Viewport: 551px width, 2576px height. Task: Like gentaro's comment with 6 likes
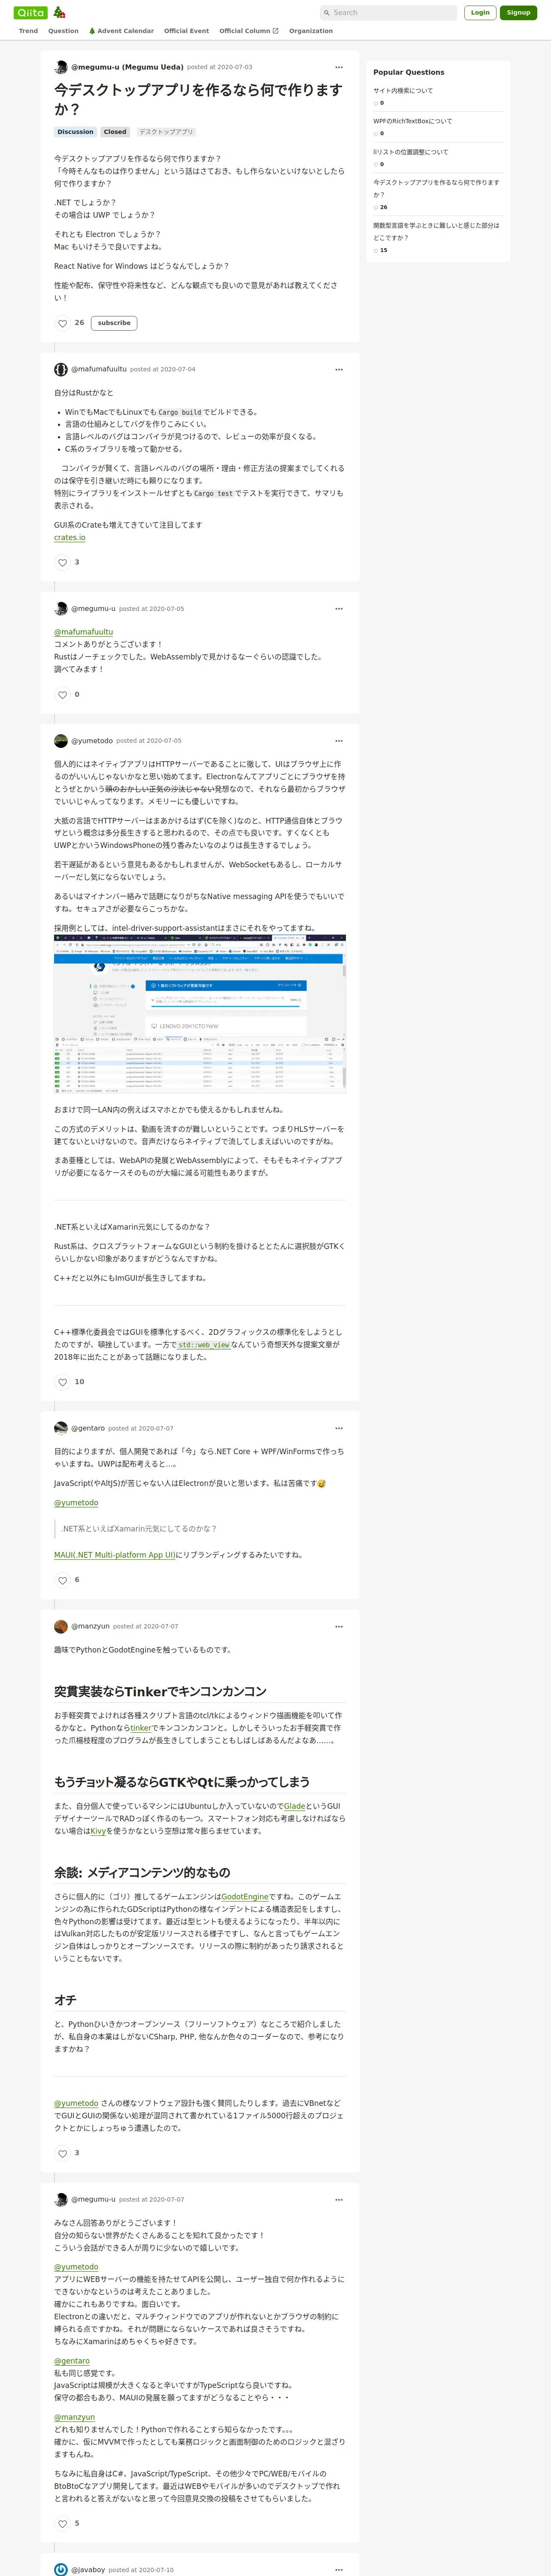click(62, 1581)
